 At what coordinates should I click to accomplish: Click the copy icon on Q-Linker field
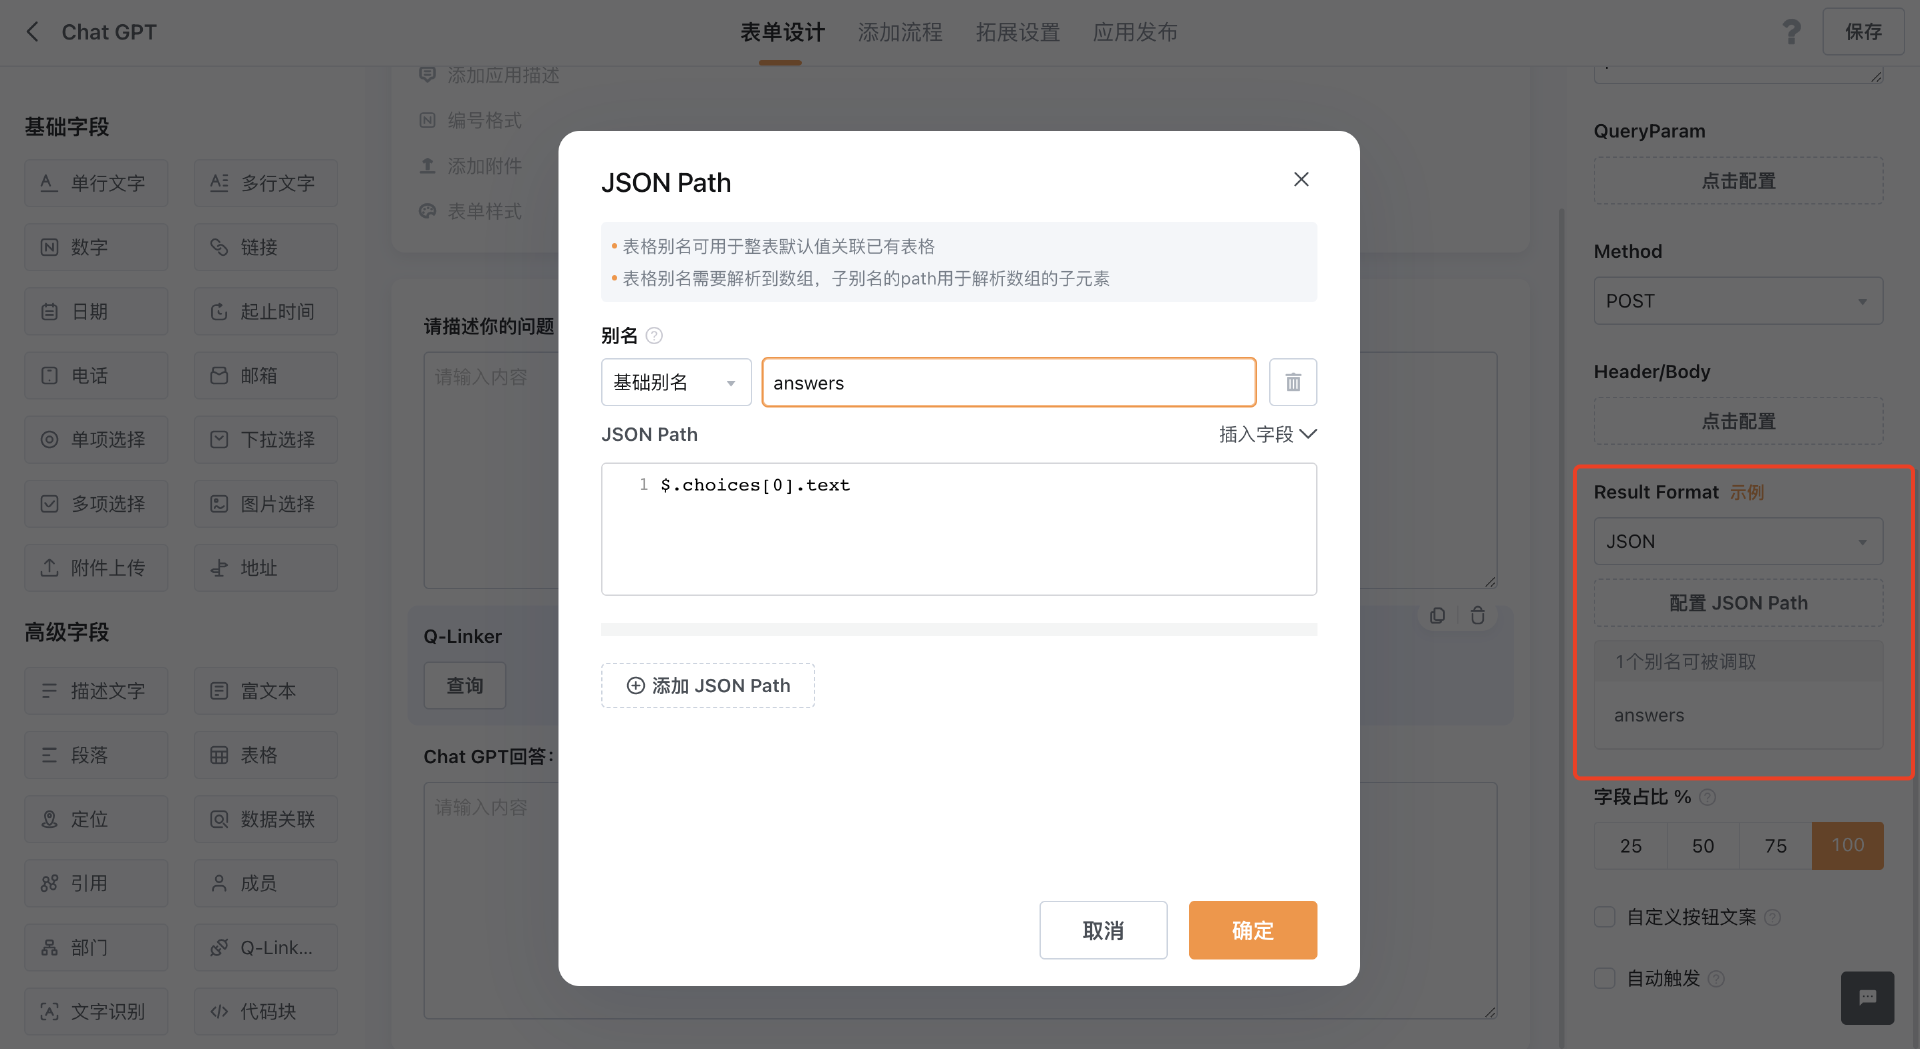pyautogui.click(x=1437, y=616)
